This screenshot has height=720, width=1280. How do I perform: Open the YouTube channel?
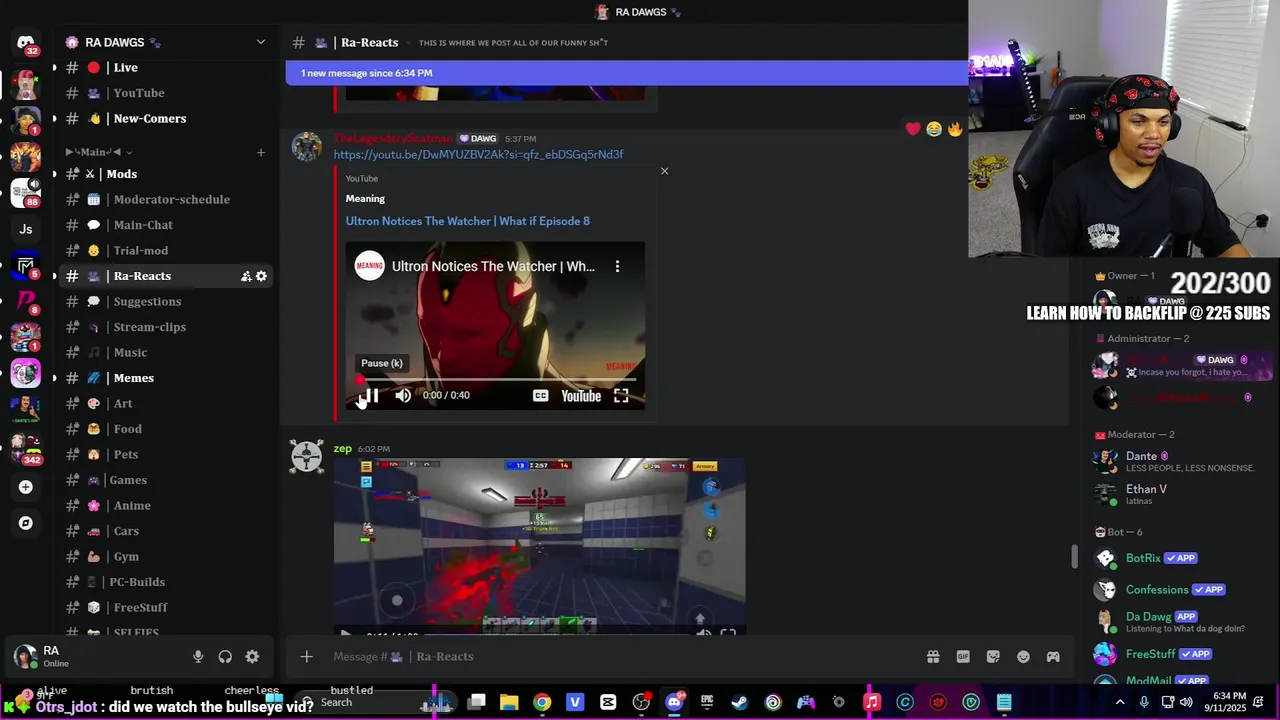pos(166,93)
